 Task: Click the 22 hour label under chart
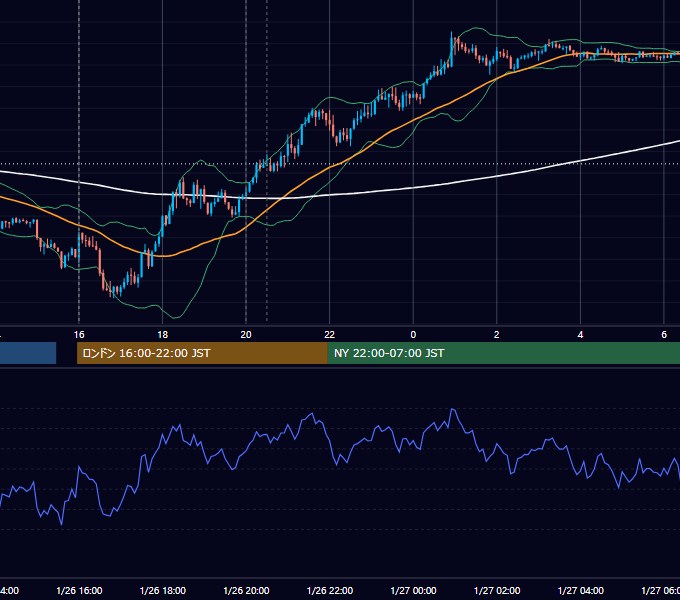click(330, 335)
